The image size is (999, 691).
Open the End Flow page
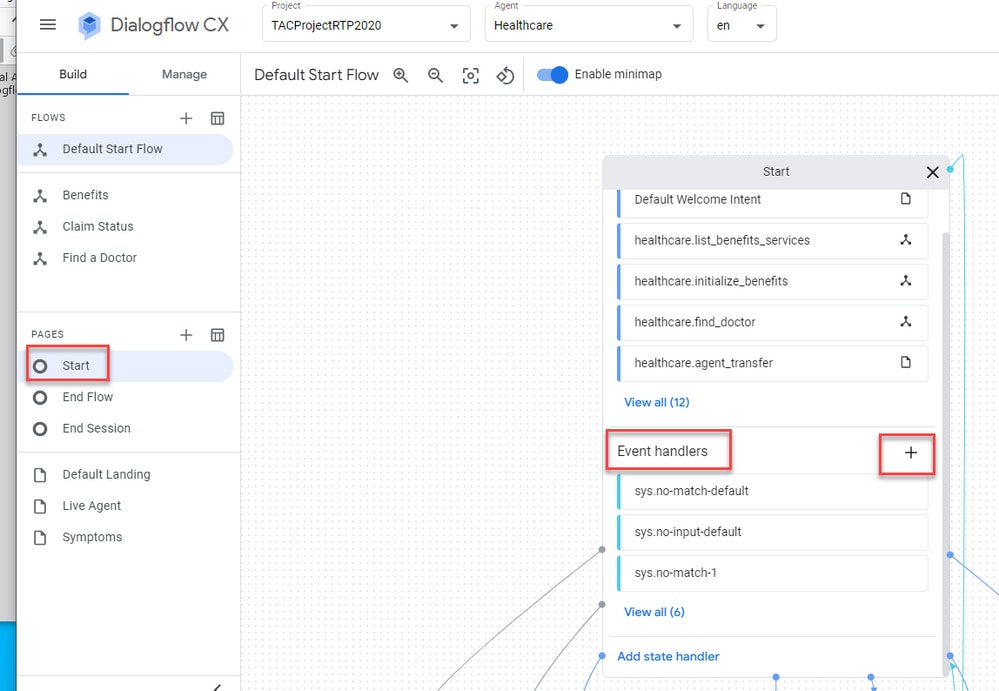126,397
